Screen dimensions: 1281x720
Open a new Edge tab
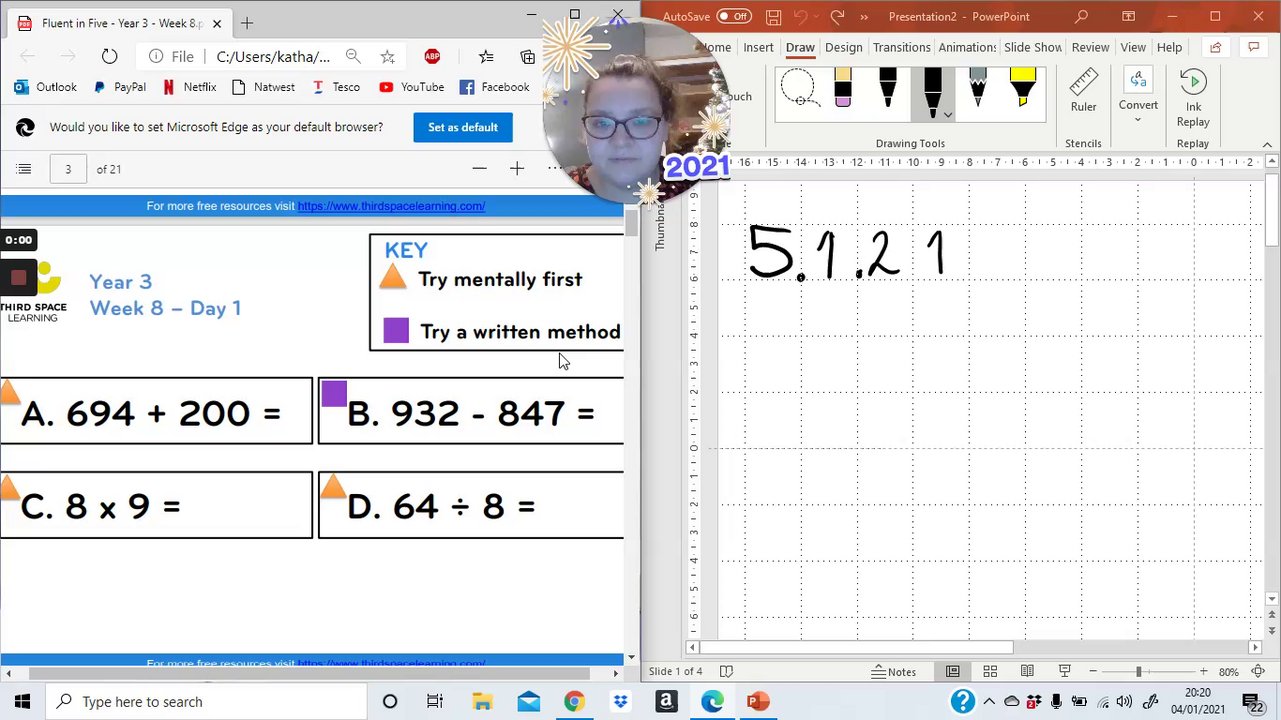click(247, 23)
